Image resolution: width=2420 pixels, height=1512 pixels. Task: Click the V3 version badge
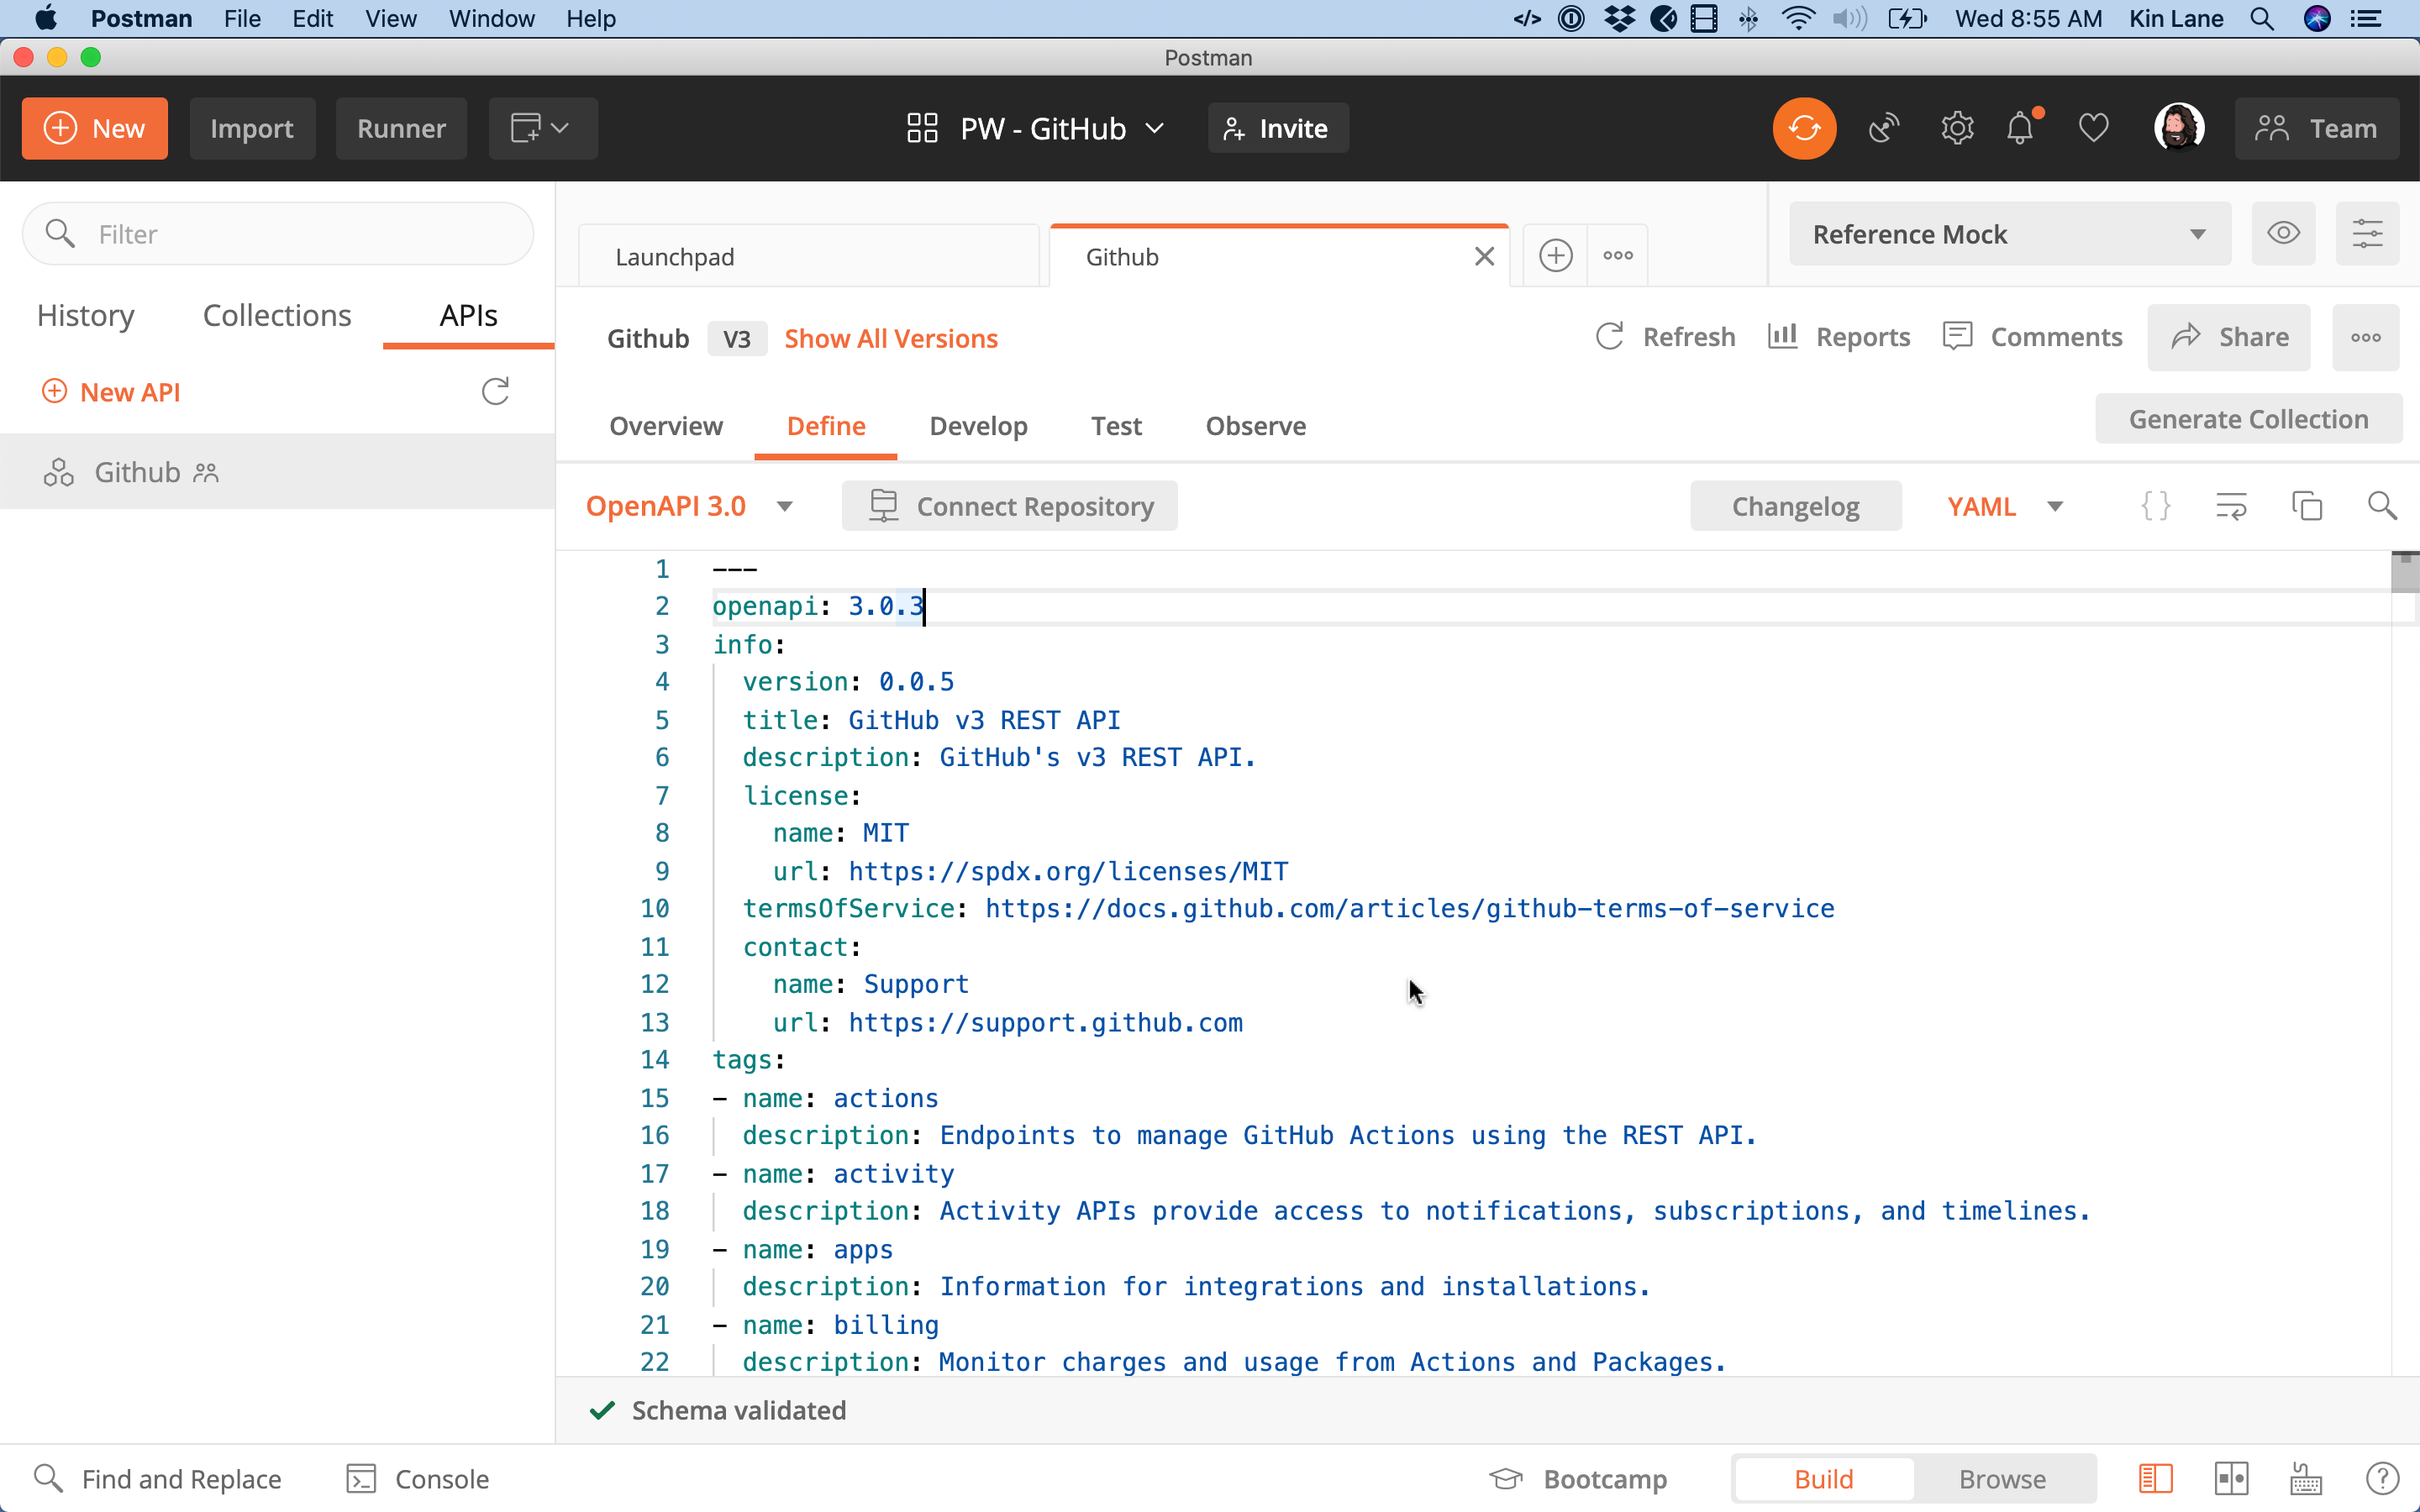737,339
